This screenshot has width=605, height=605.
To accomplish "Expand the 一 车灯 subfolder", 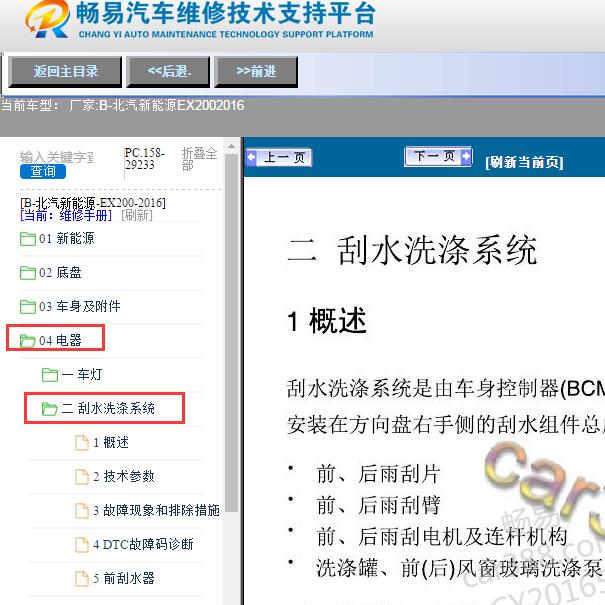I will (82, 374).
